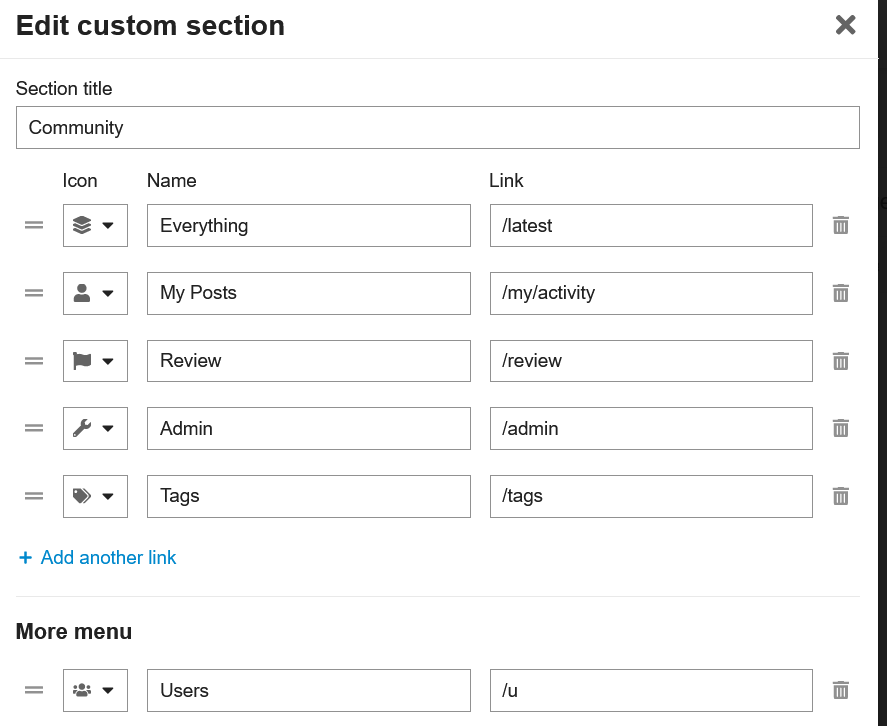Click the /latest link field
887x726 pixels.
651,225
